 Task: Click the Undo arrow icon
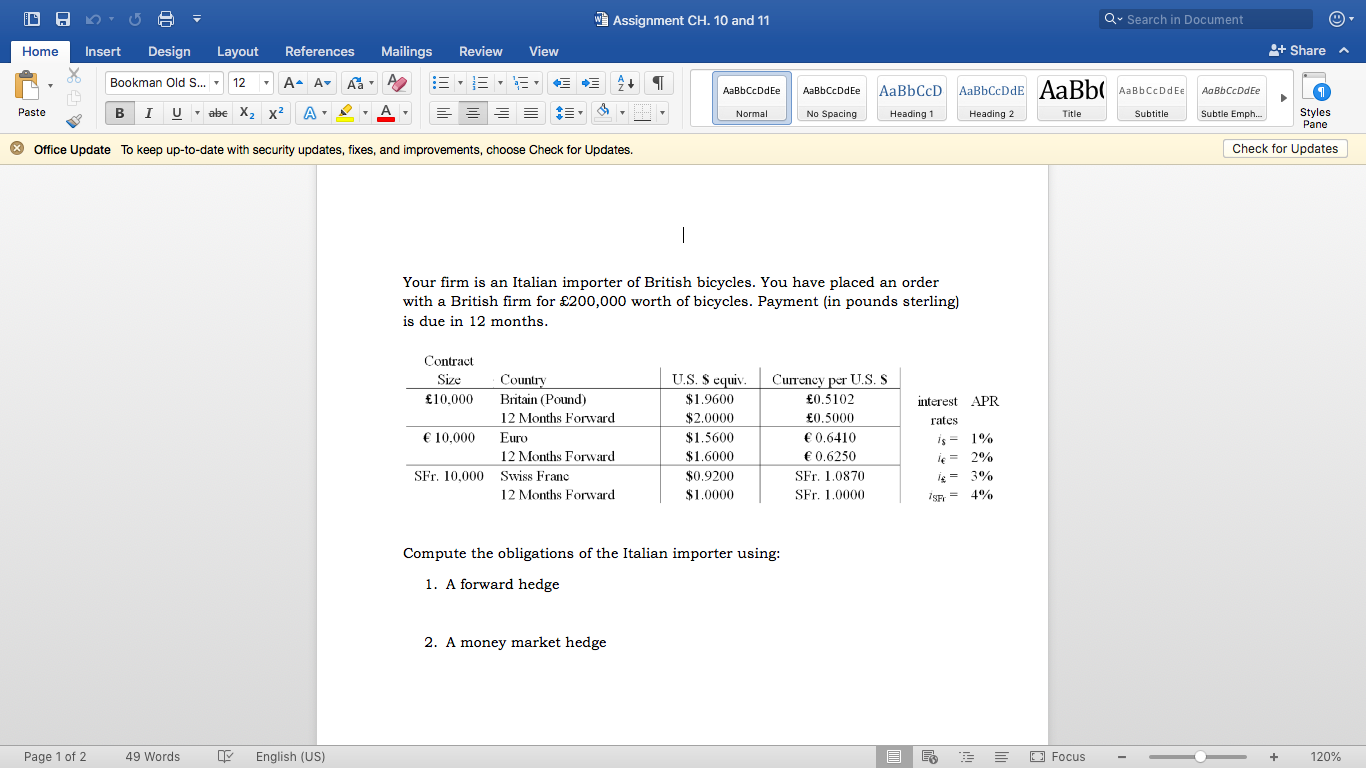click(95, 19)
